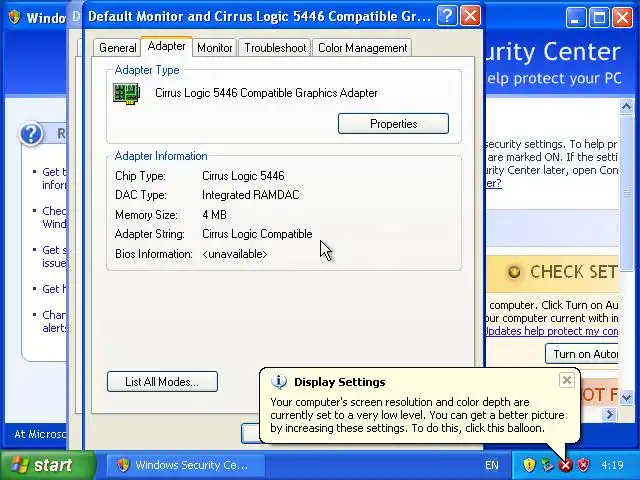Click the graphics adapter card icon
Image resolution: width=640 pixels, height=480 pixels.
[127, 94]
